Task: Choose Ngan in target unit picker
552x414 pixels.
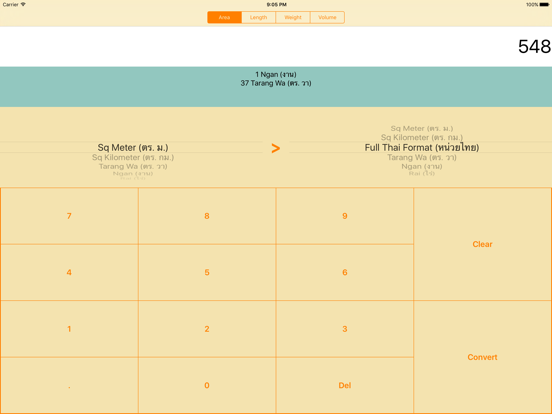Action: pyautogui.click(x=422, y=166)
